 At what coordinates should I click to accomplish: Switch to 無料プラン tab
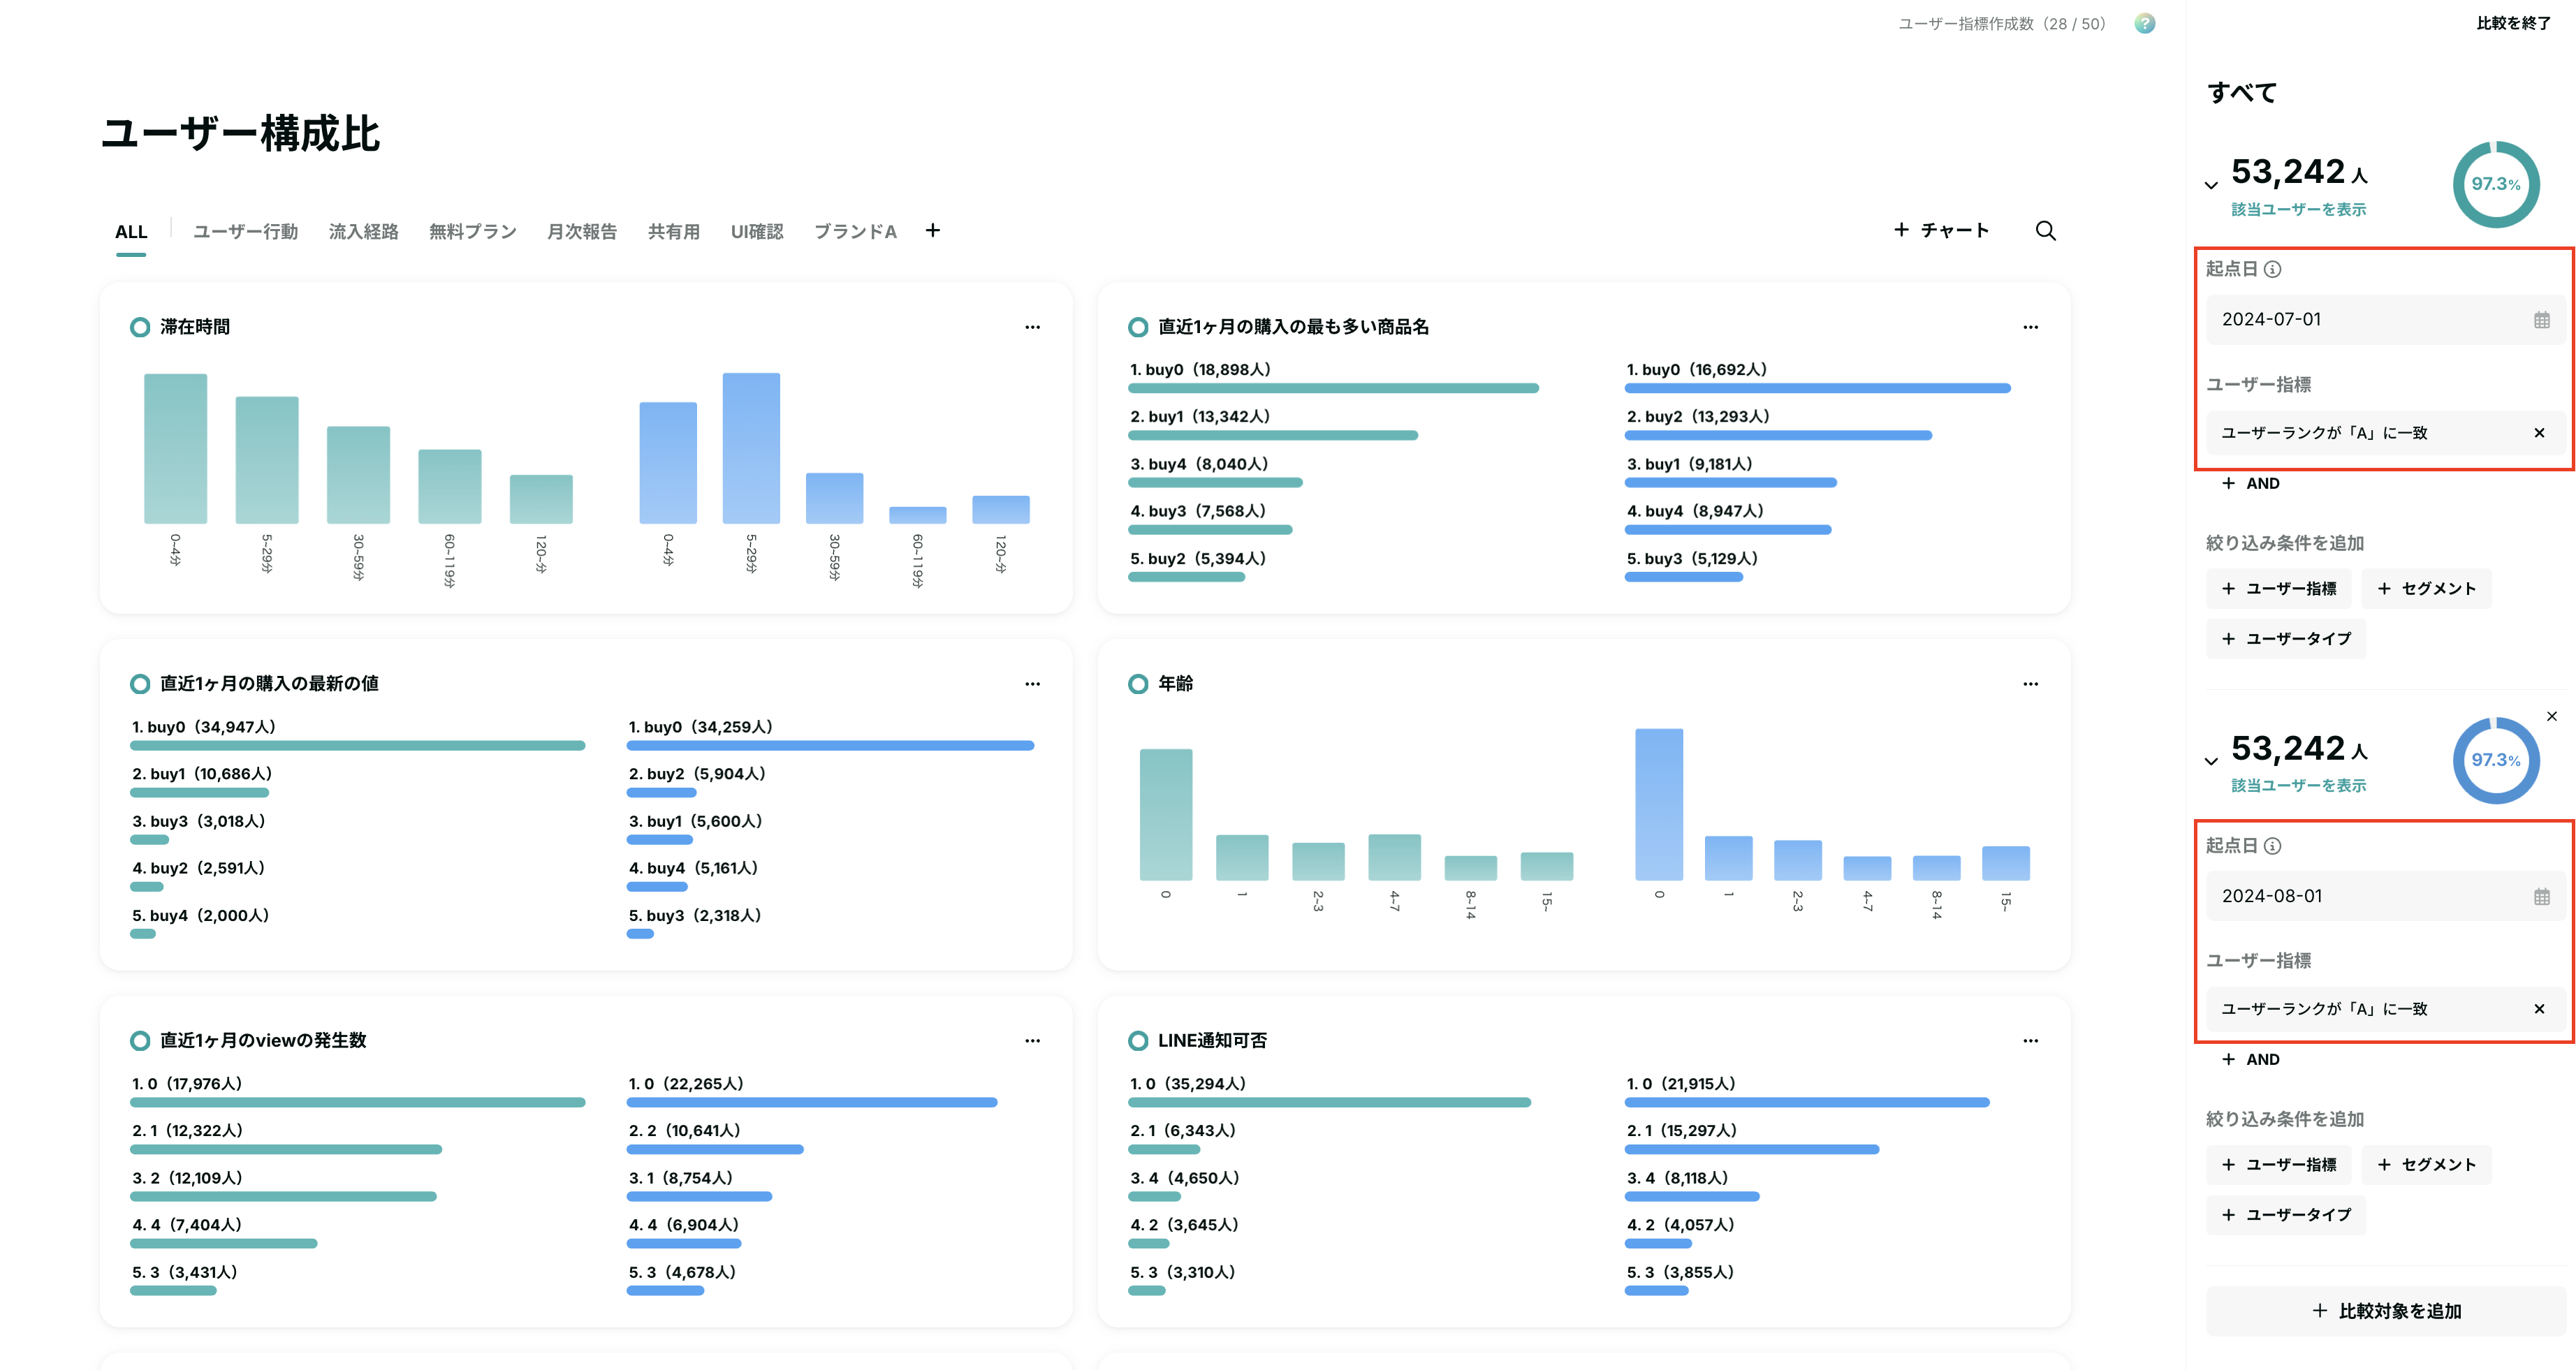473,232
